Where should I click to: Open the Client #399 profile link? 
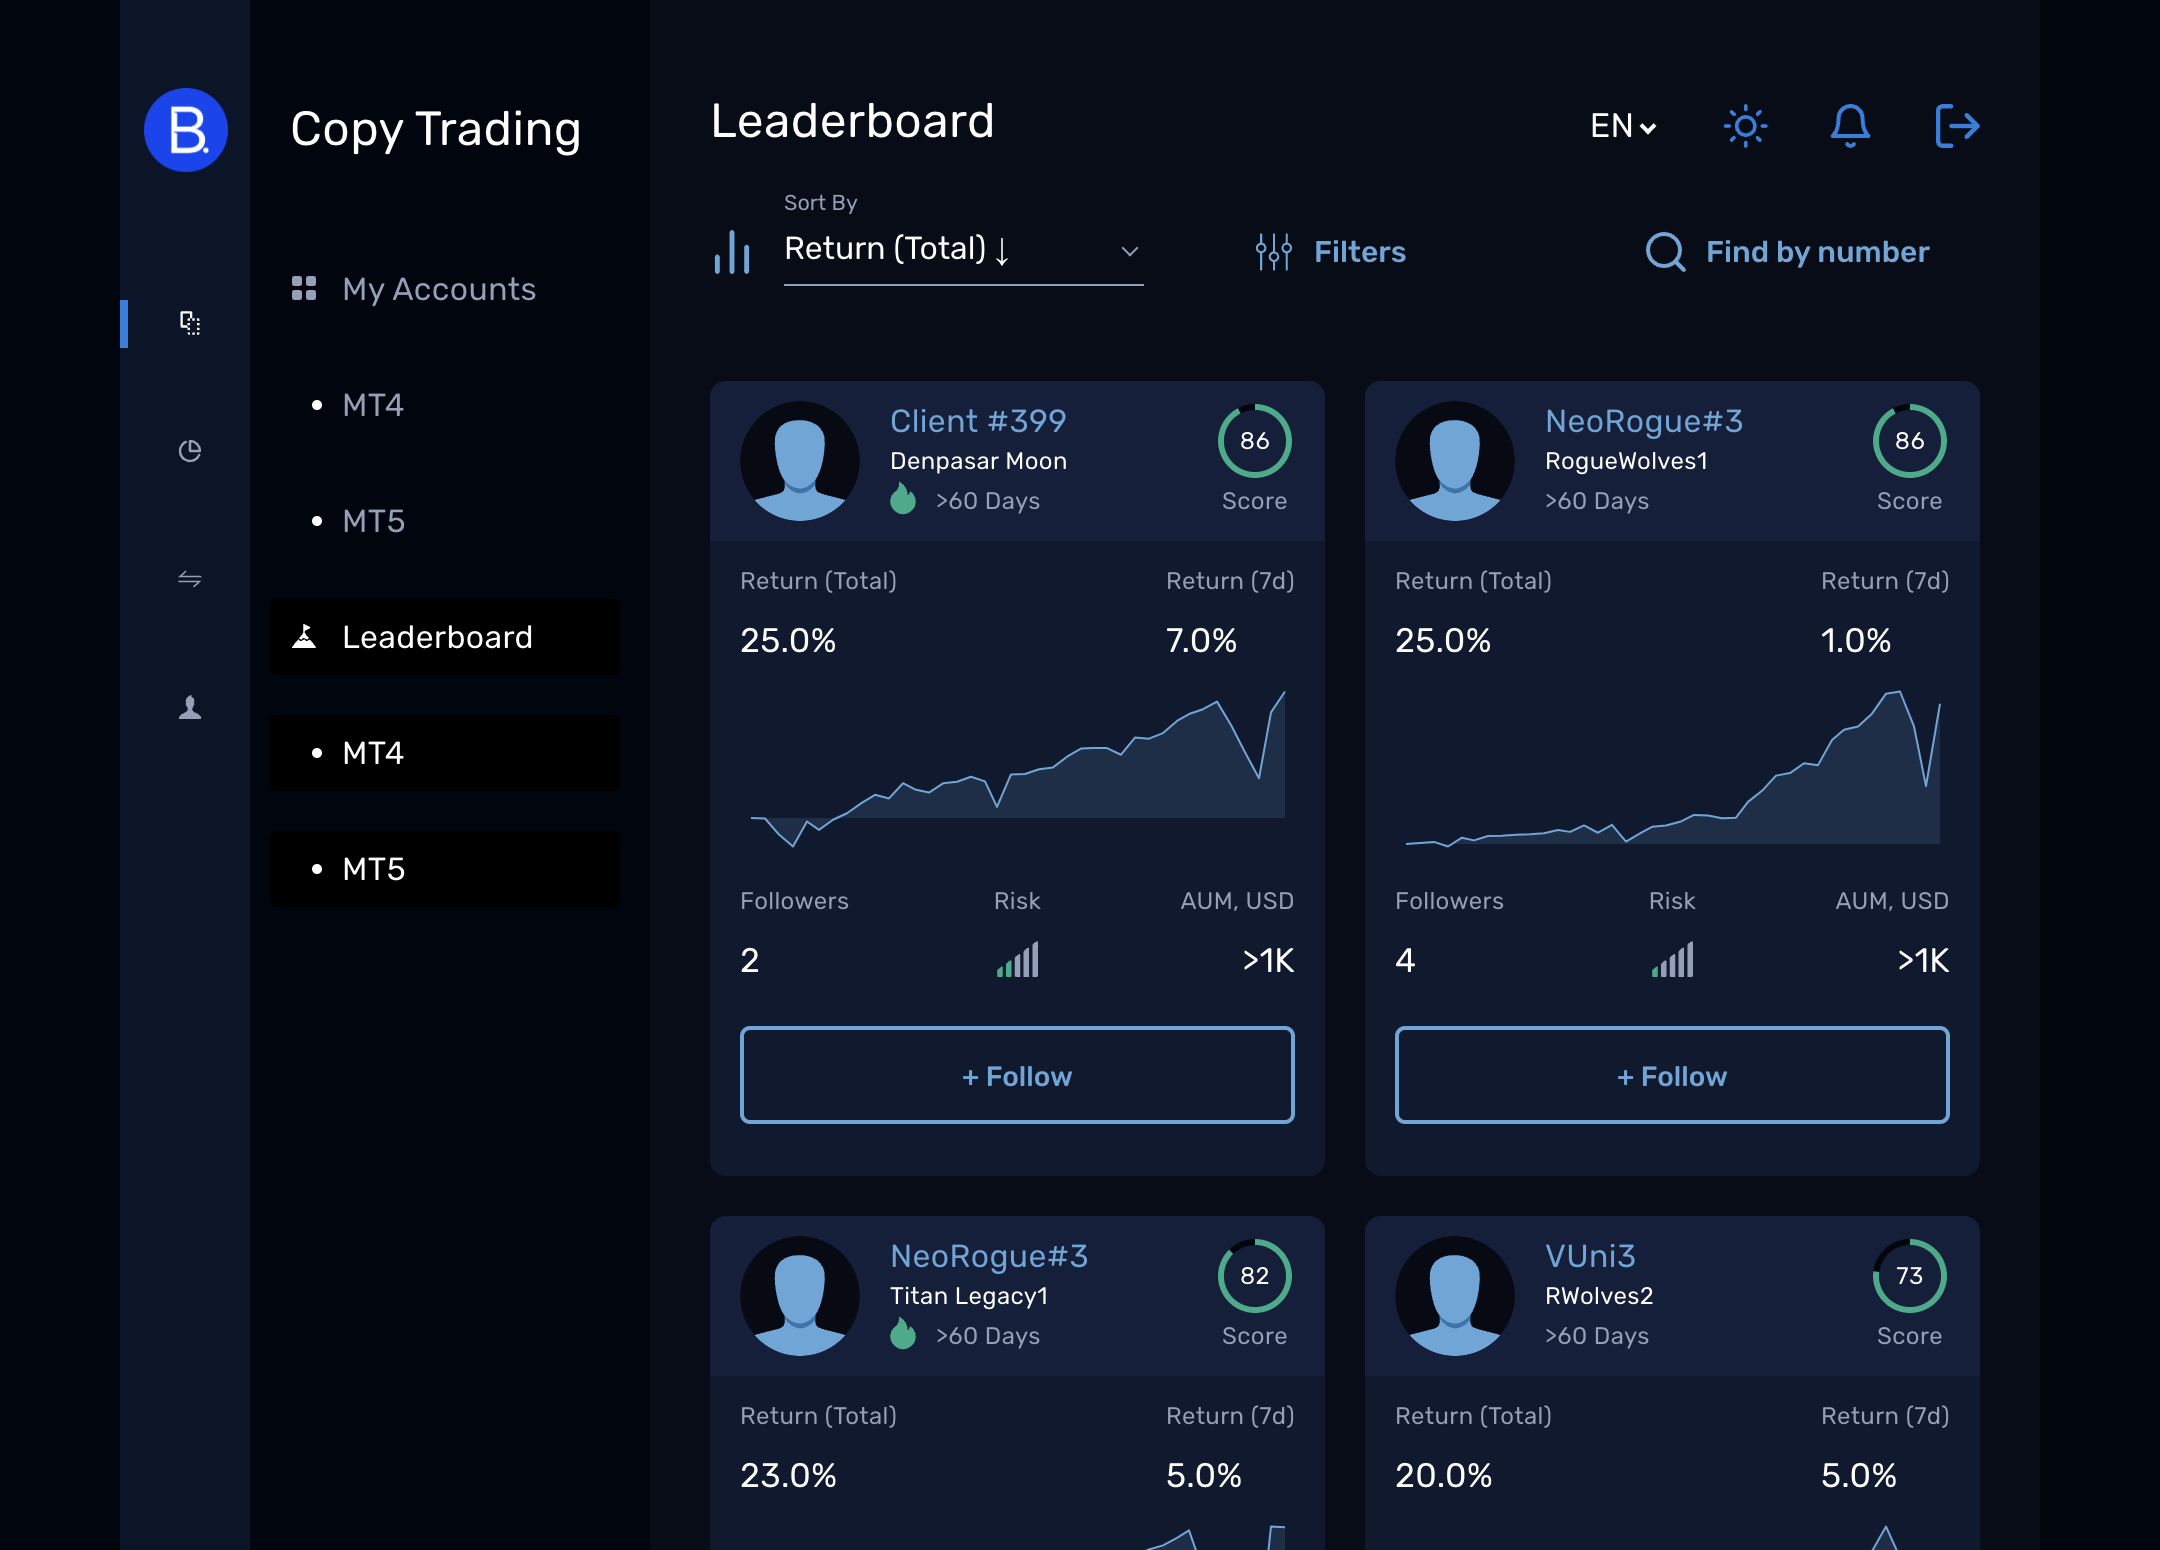tap(978, 421)
